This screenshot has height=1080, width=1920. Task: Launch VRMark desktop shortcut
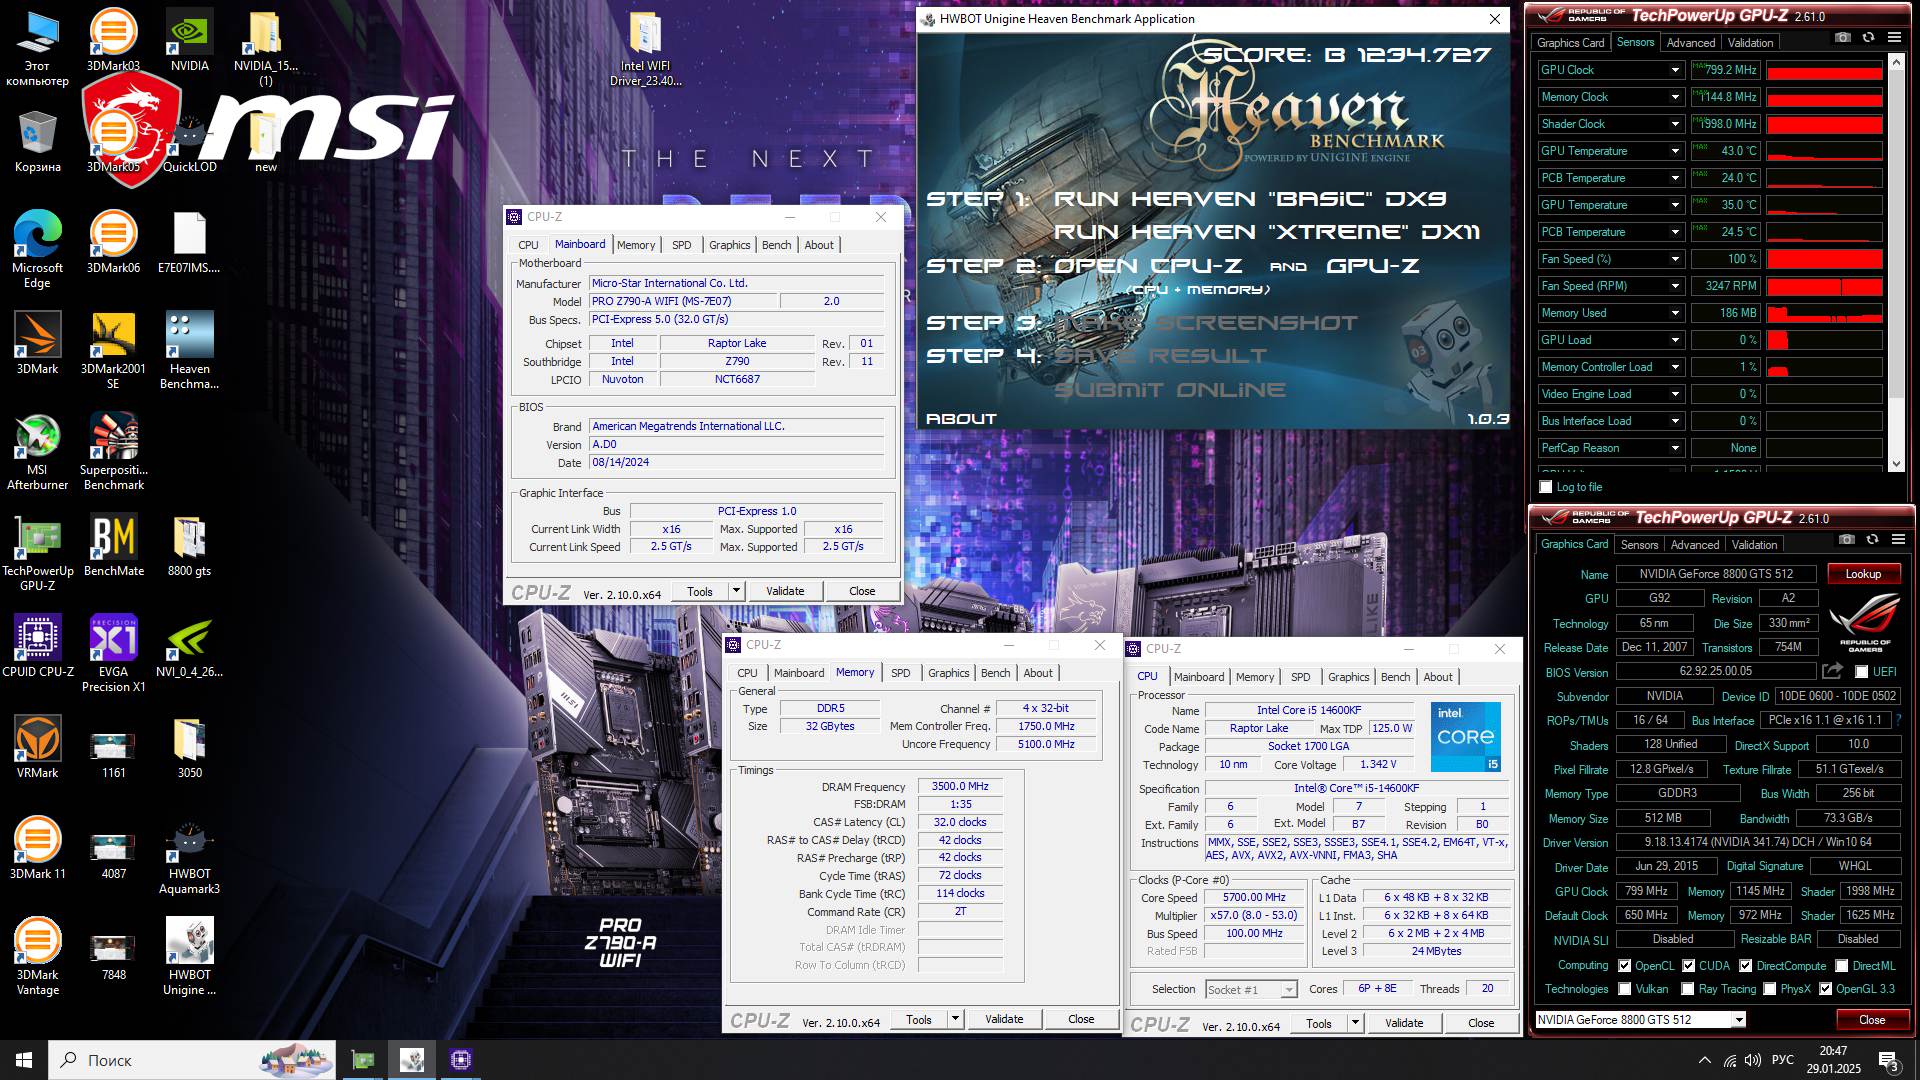coord(38,748)
